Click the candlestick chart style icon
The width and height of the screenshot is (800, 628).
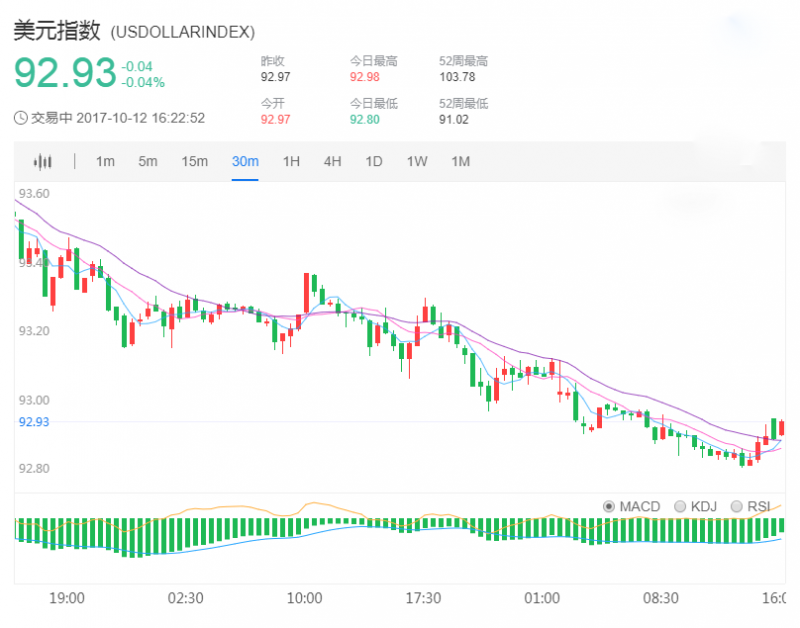(x=42, y=161)
